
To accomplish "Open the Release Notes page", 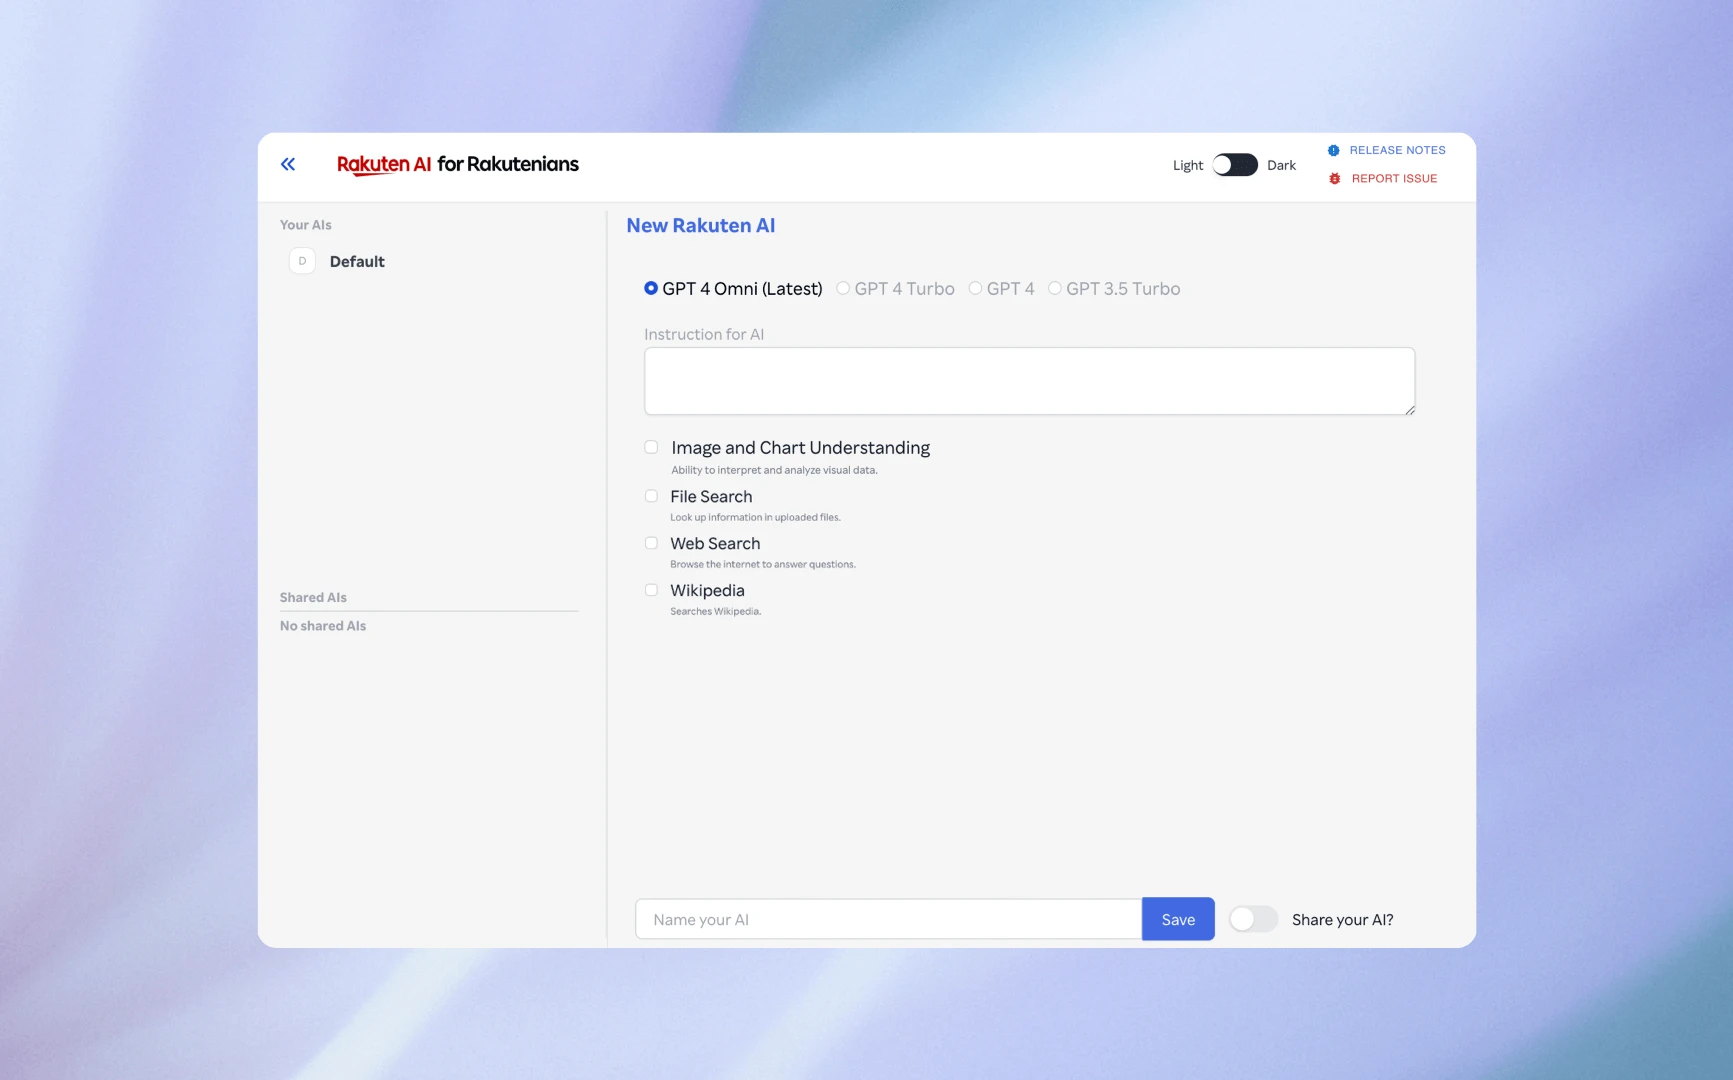I will [1396, 150].
